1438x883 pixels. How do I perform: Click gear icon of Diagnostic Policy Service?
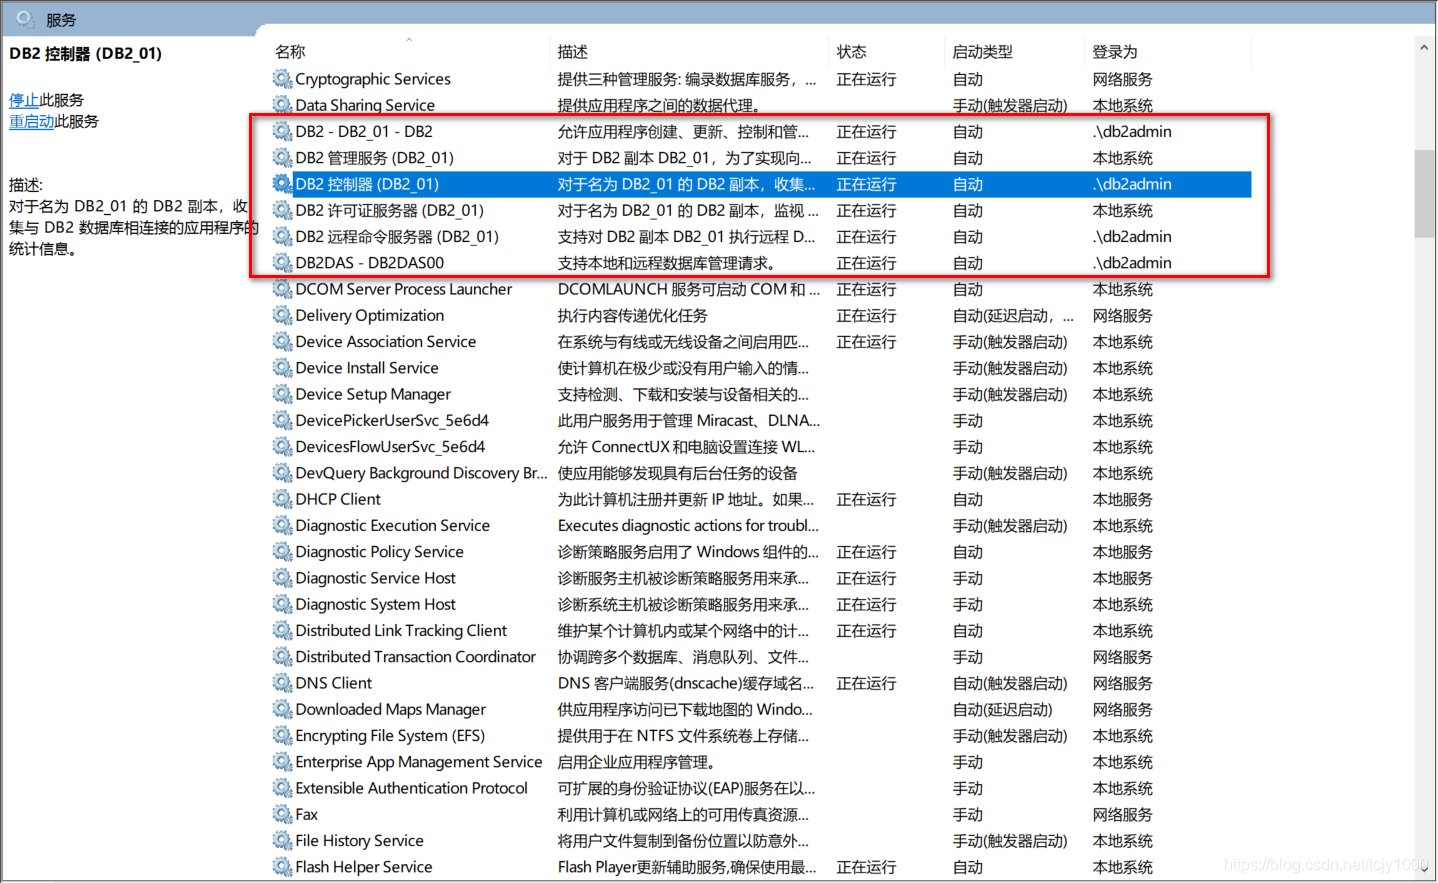(282, 552)
